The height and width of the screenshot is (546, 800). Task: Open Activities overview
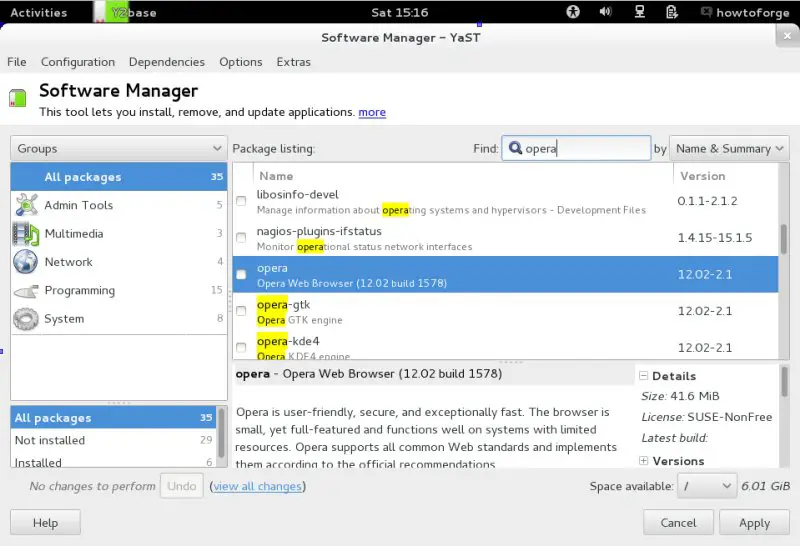point(39,12)
